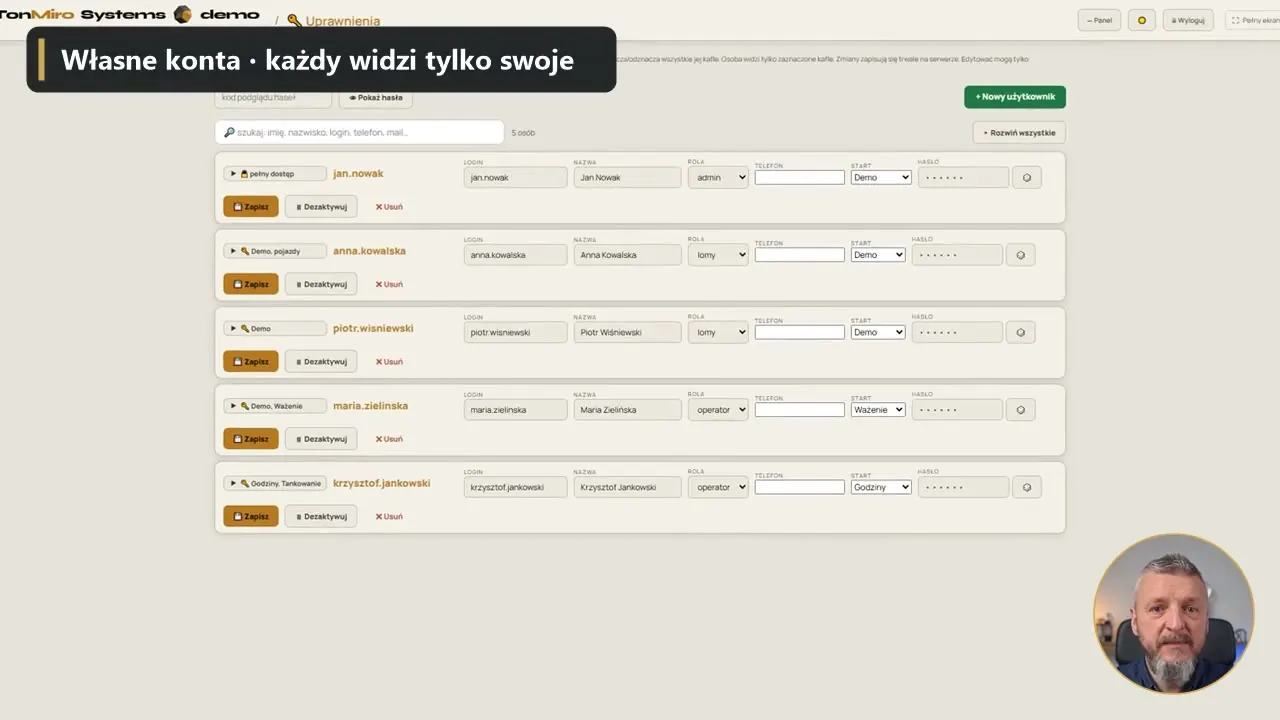The image size is (1280, 720).
Task: Go to Panel from the top bar
Action: point(1099,20)
